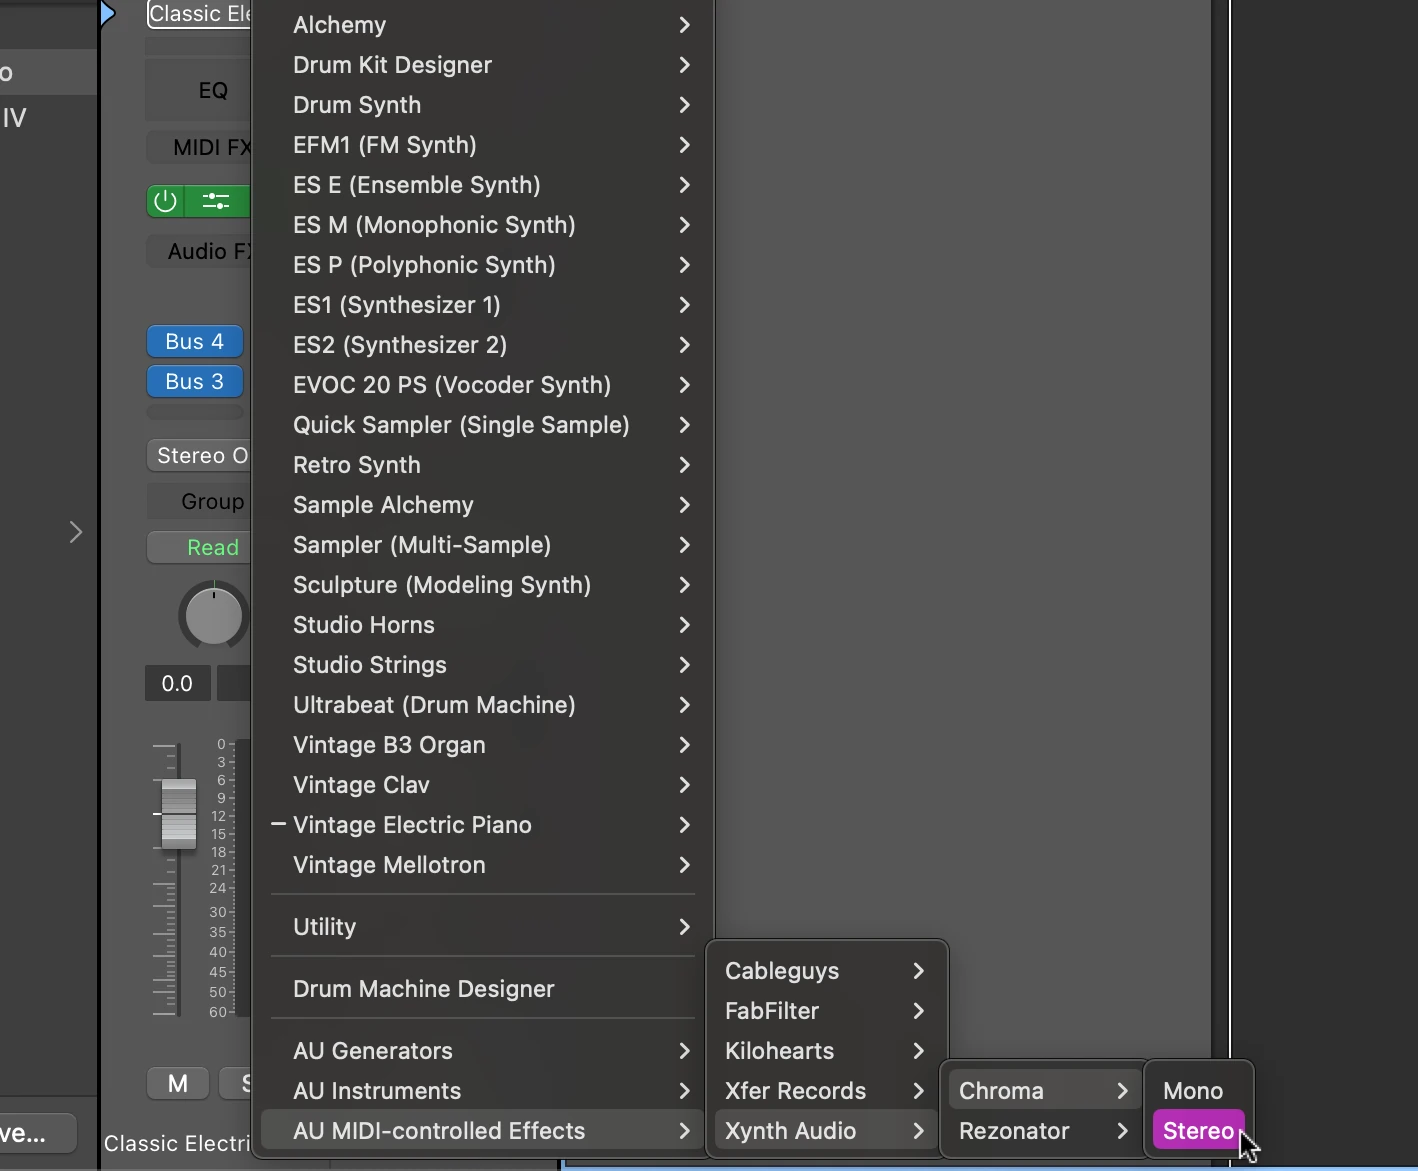This screenshot has height=1171, width=1418.
Task: Toggle the instrument power button
Action: click(x=165, y=201)
